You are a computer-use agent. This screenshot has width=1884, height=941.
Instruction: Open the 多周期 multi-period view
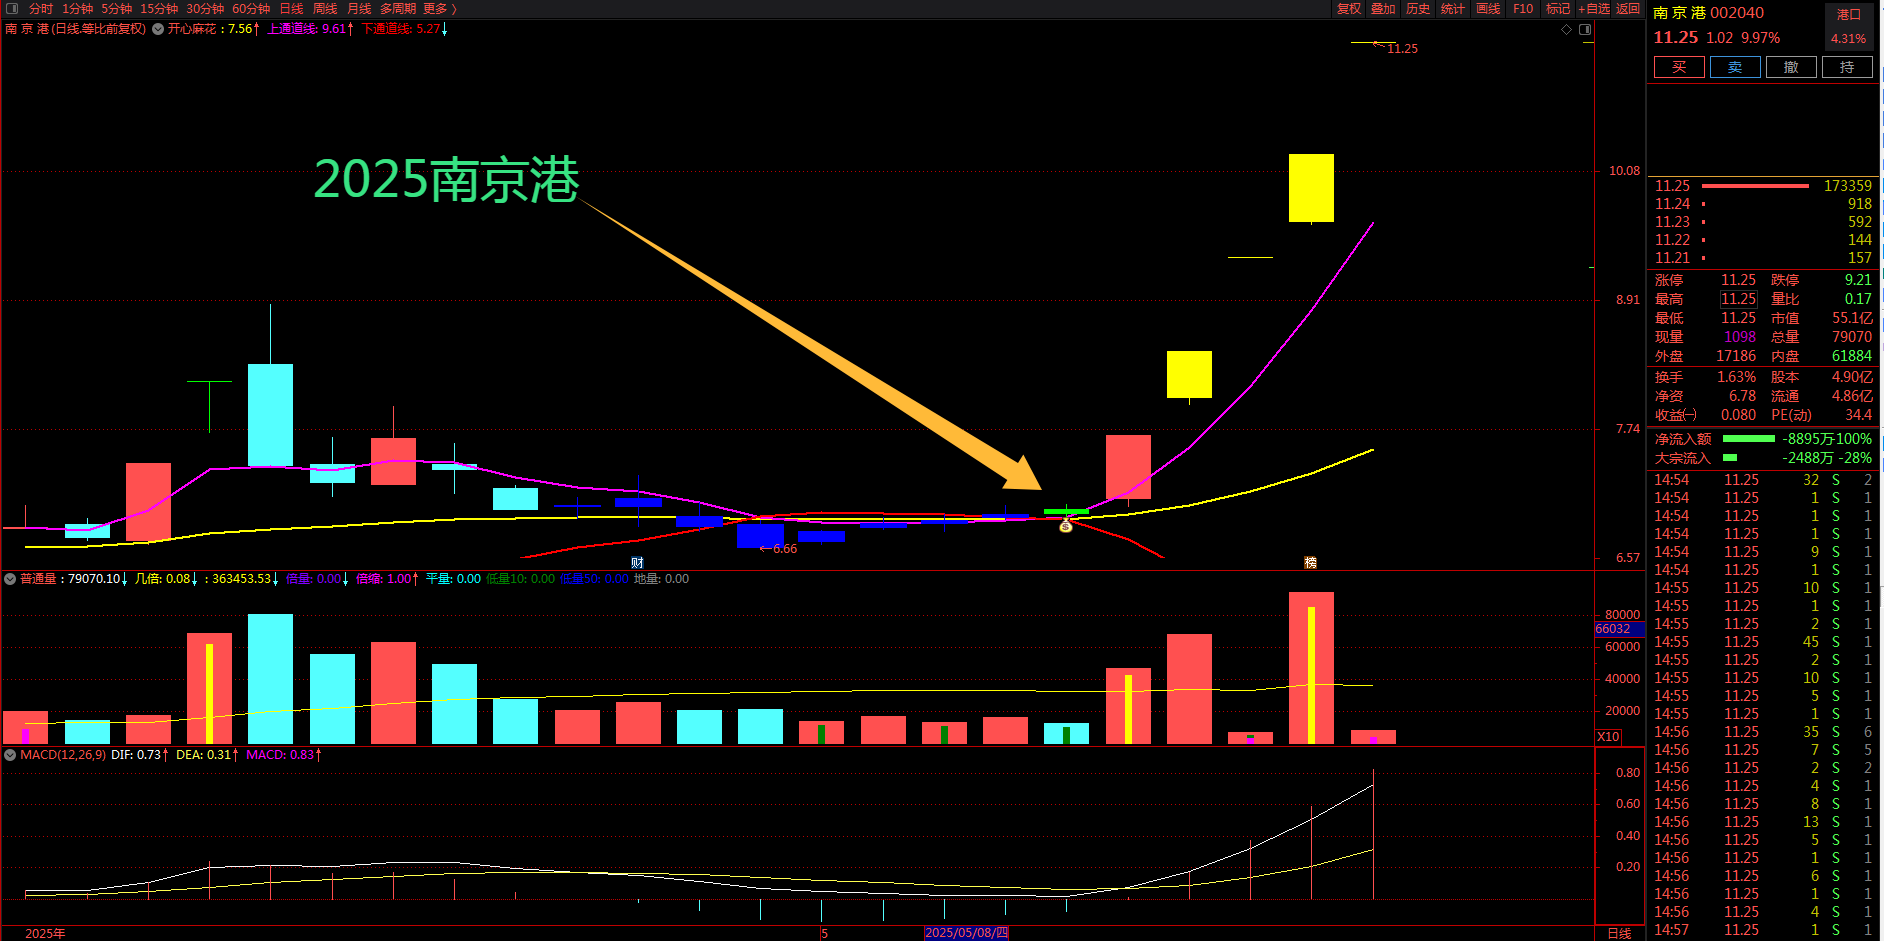[x=398, y=8]
